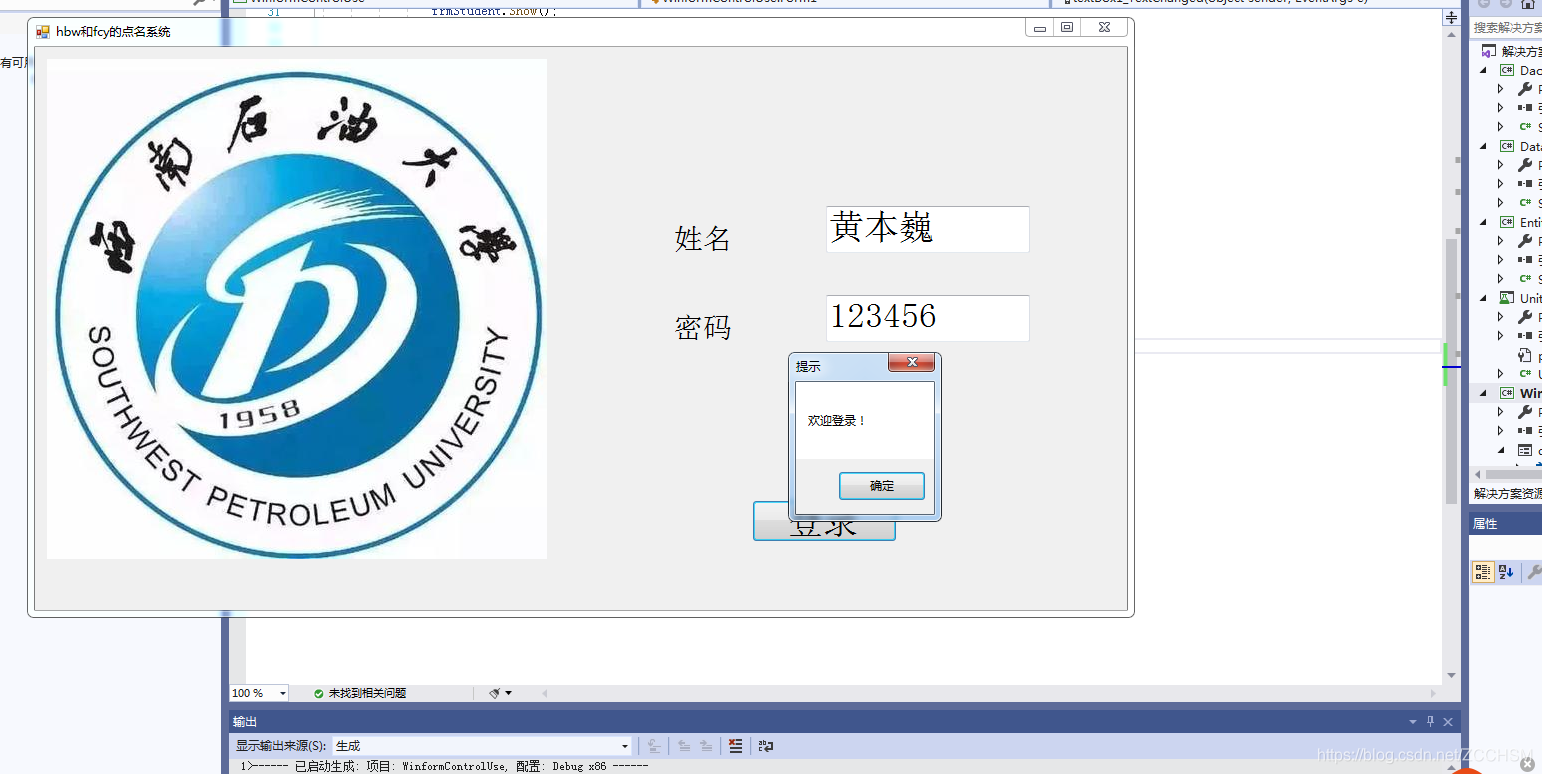Viewport: 1542px width, 774px height.
Task: Toggle word wrap in output panel
Action: (x=766, y=746)
